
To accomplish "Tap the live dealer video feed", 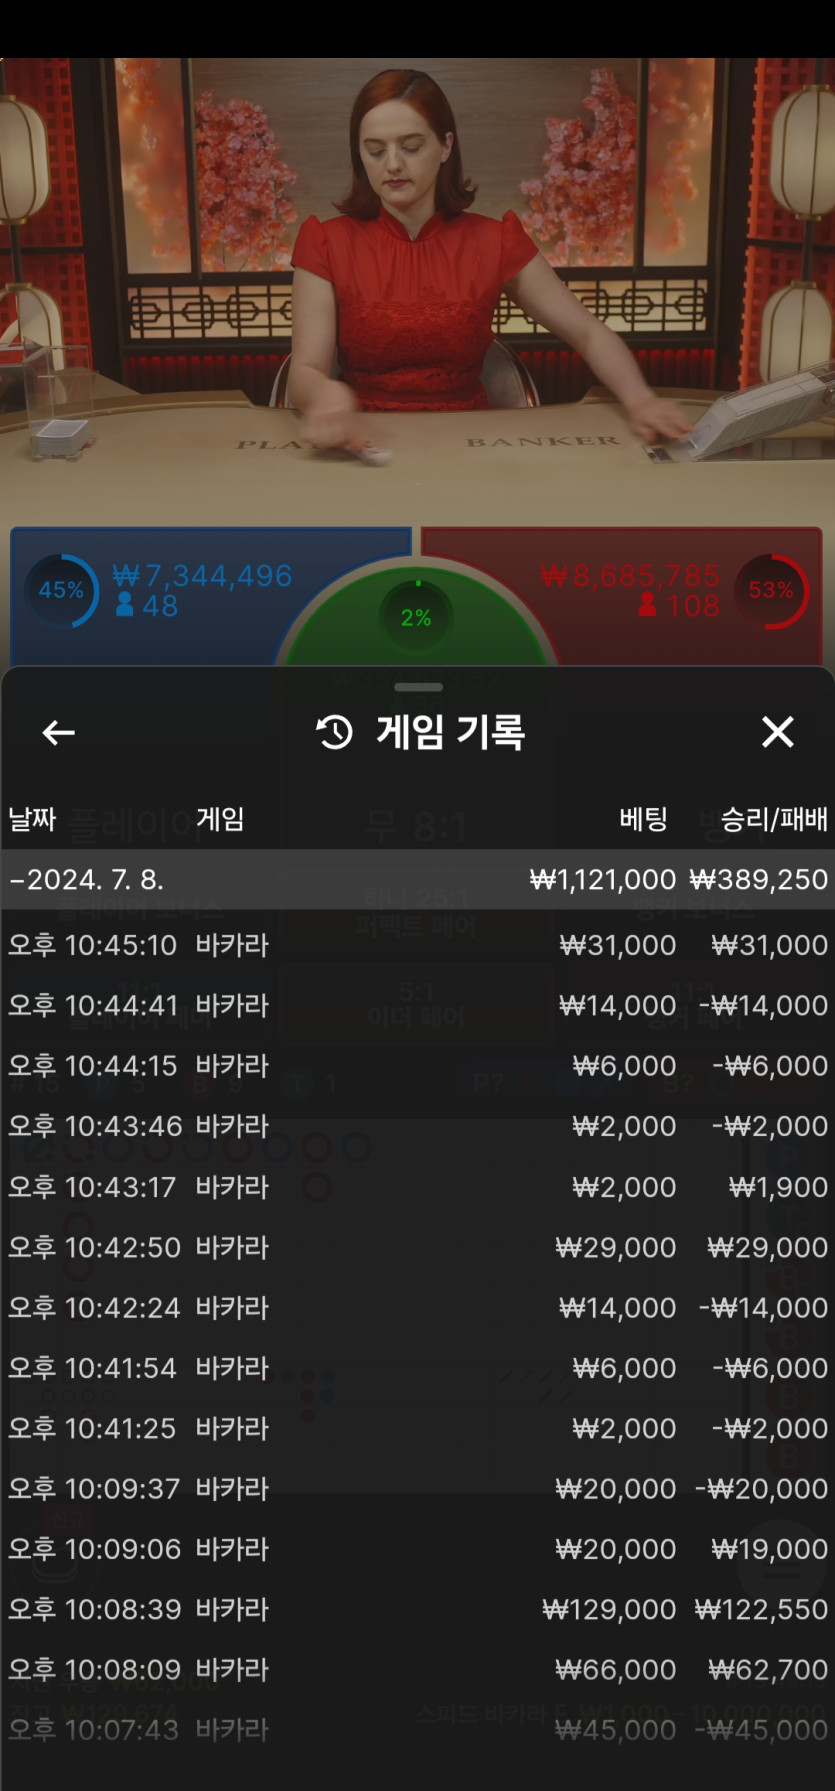I will pyautogui.click(x=417, y=290).
